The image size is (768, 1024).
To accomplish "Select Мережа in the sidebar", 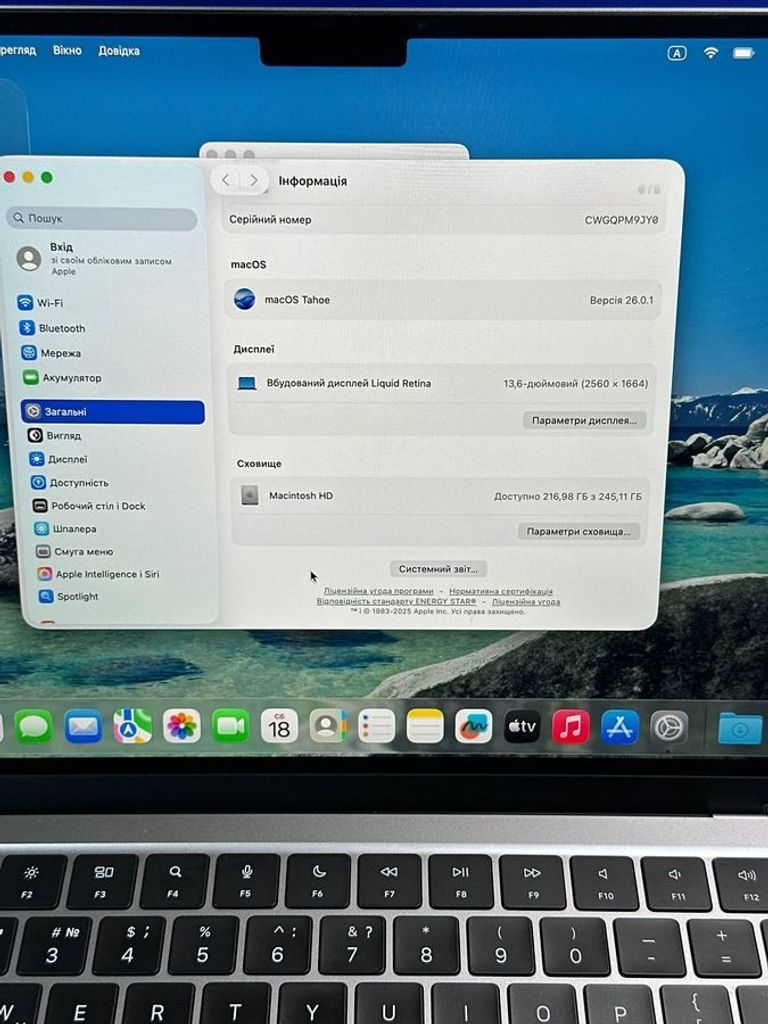I will tap(52, 353).
